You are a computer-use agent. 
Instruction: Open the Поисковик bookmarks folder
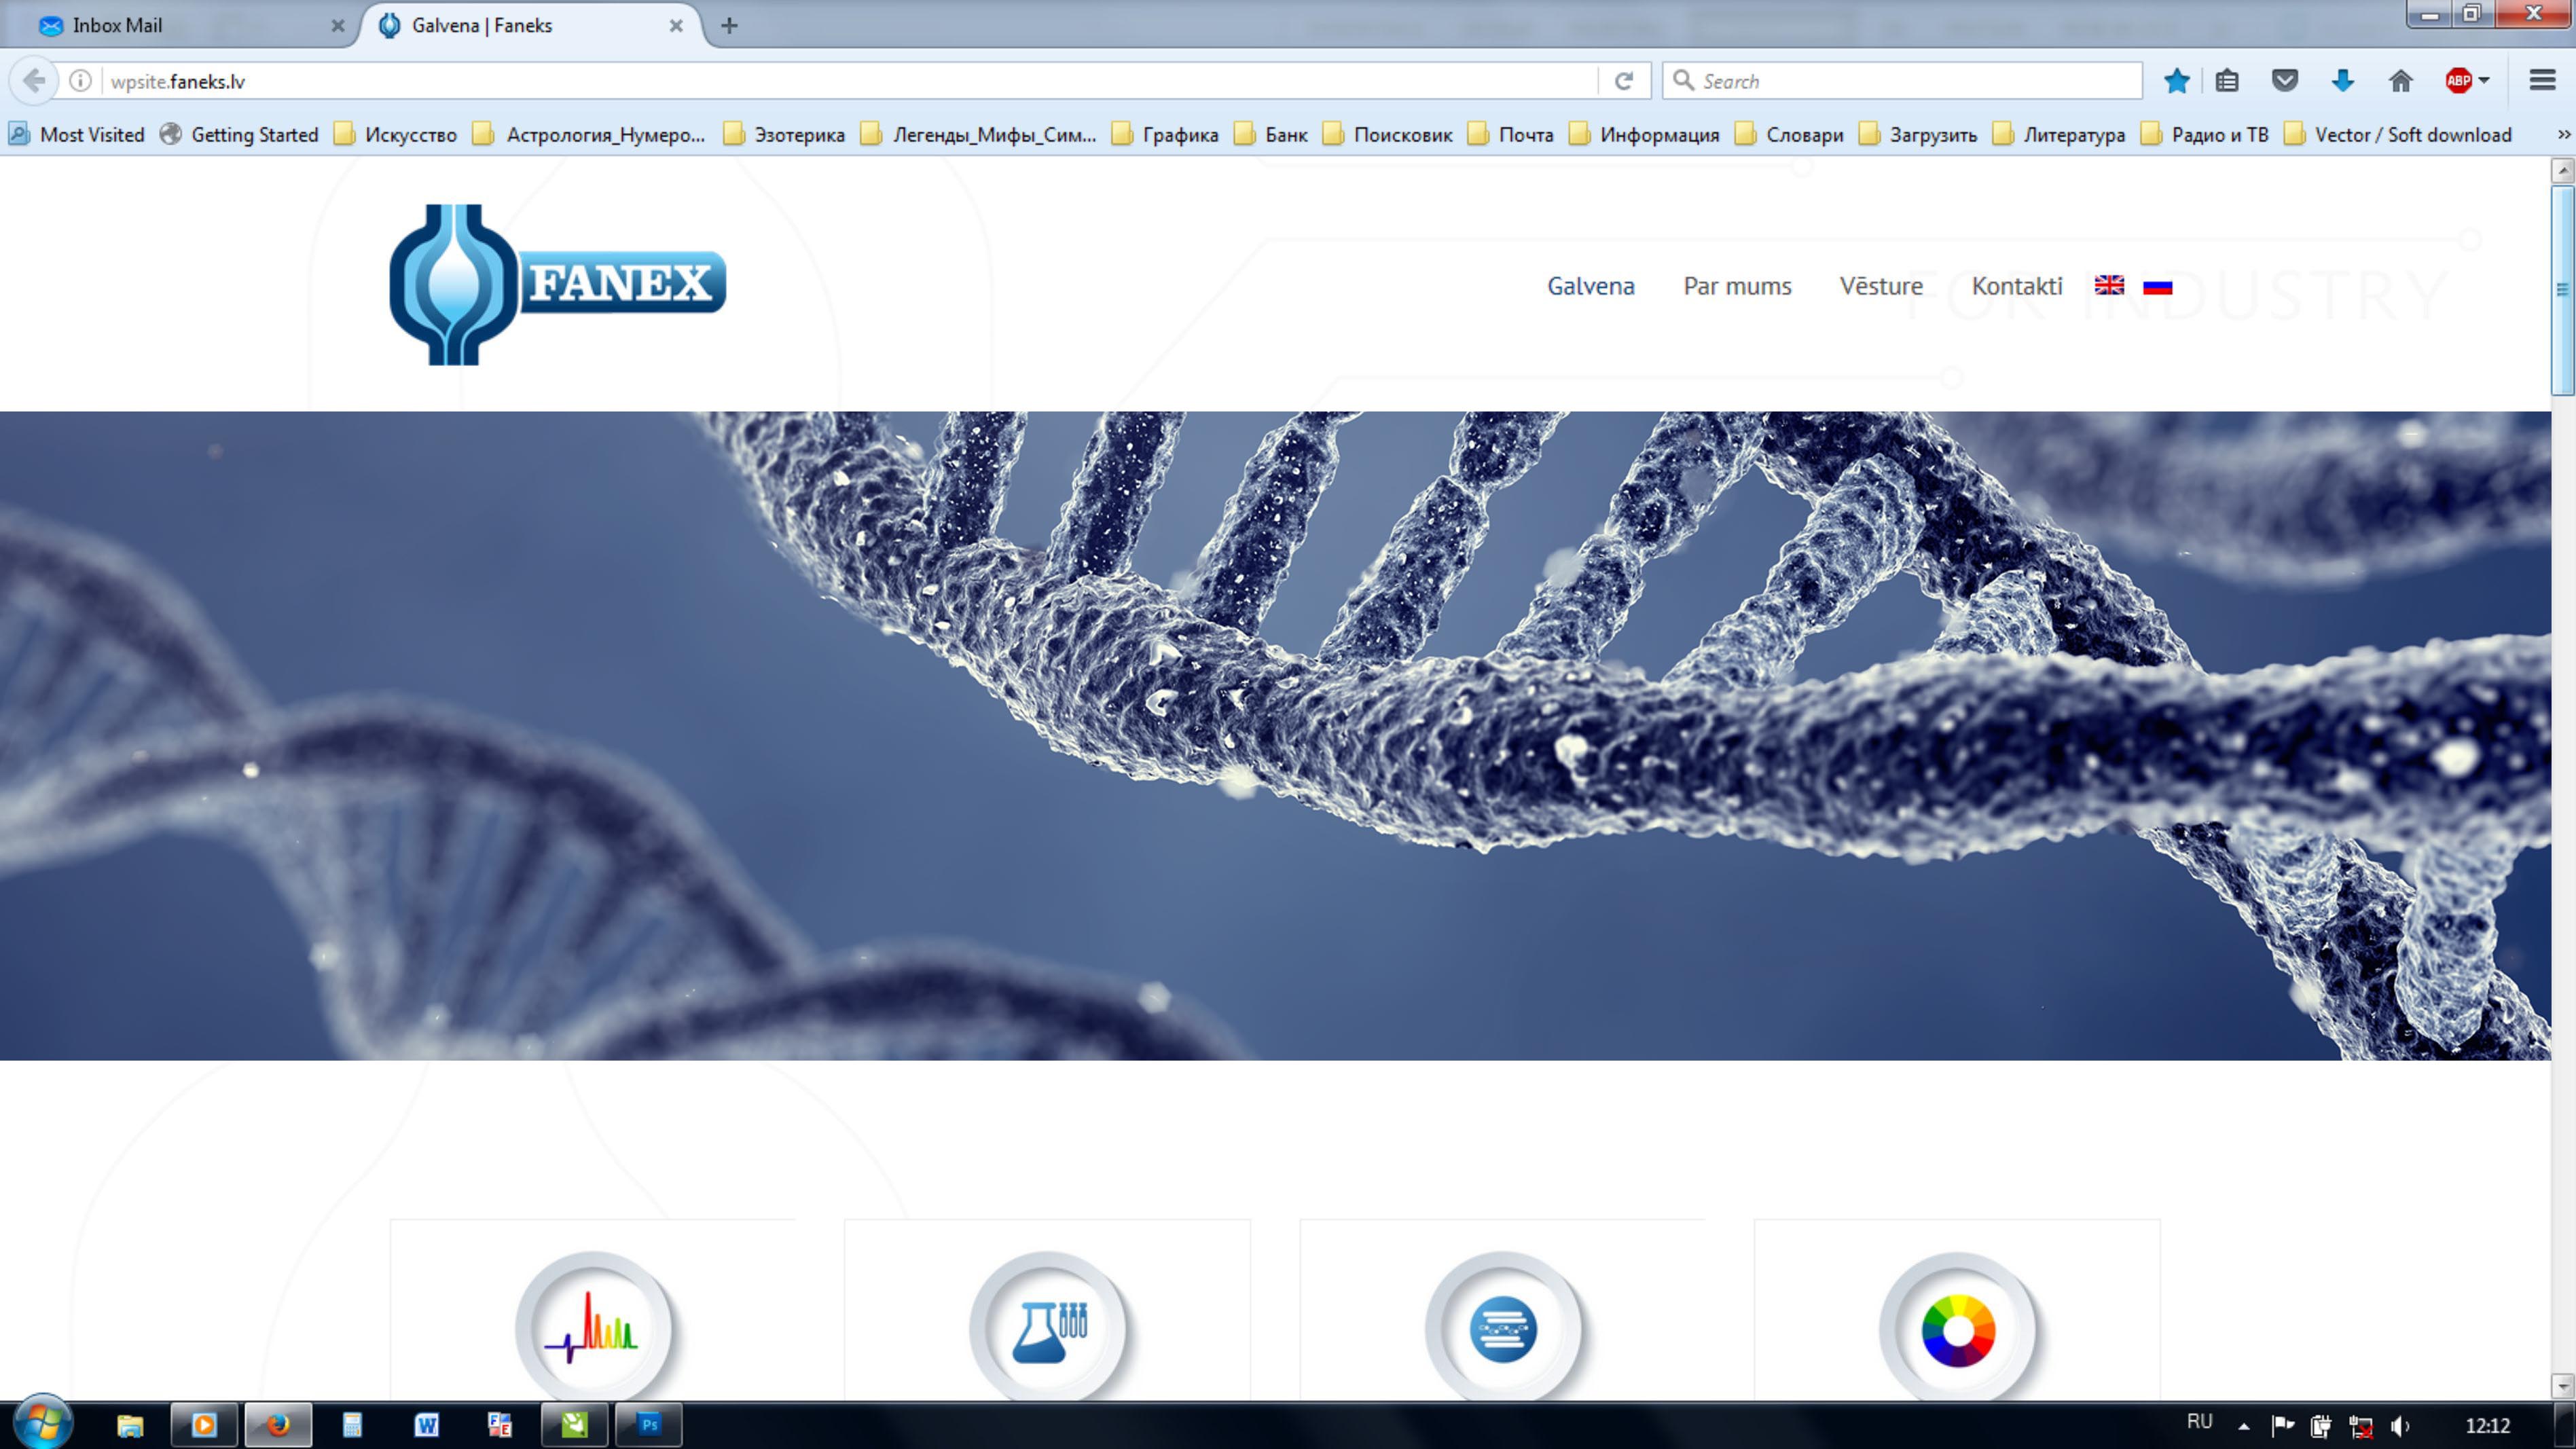pyautogui.click(x=1388, y=134)
